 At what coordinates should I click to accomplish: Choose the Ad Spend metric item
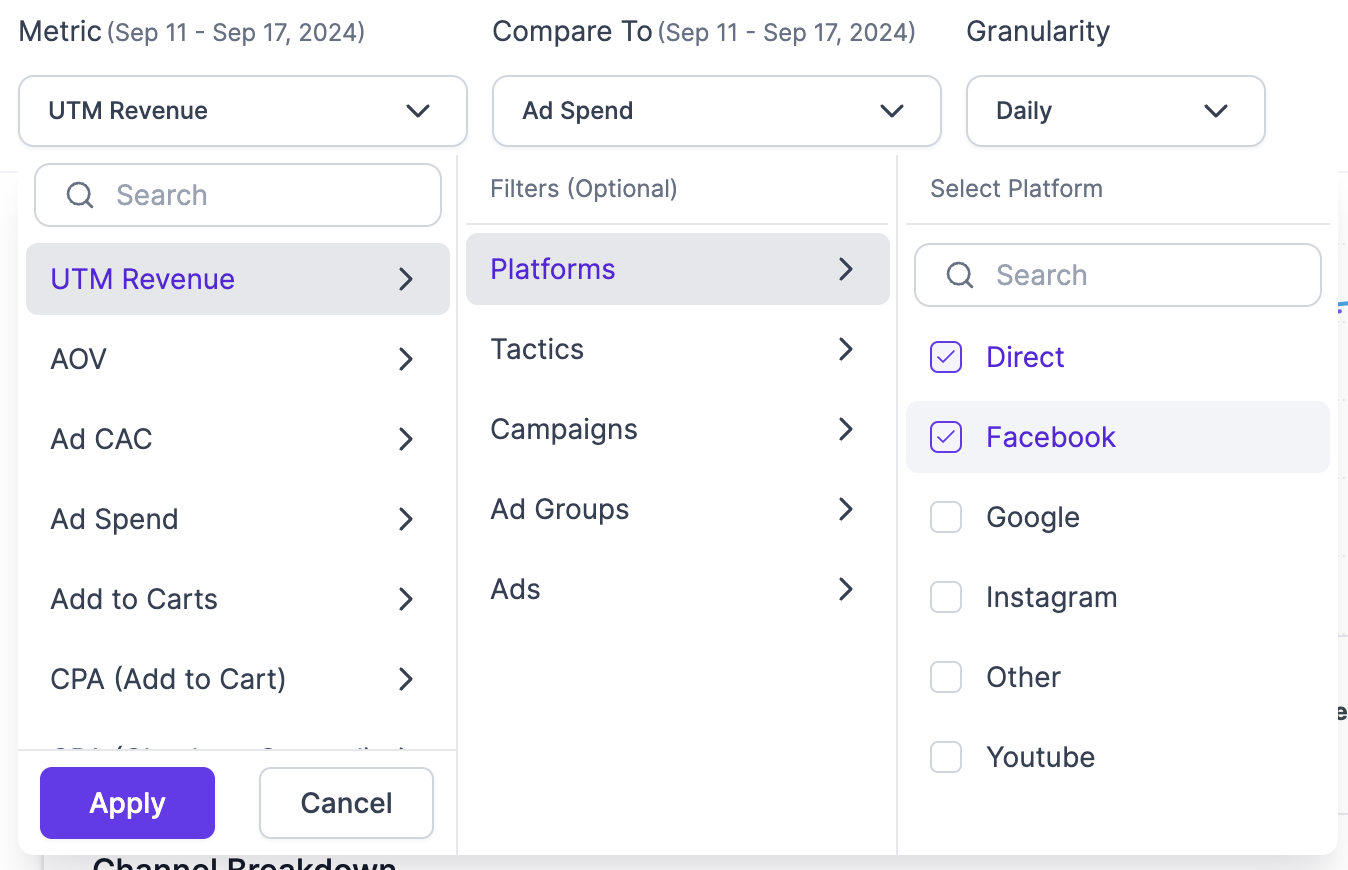(115, 519)
